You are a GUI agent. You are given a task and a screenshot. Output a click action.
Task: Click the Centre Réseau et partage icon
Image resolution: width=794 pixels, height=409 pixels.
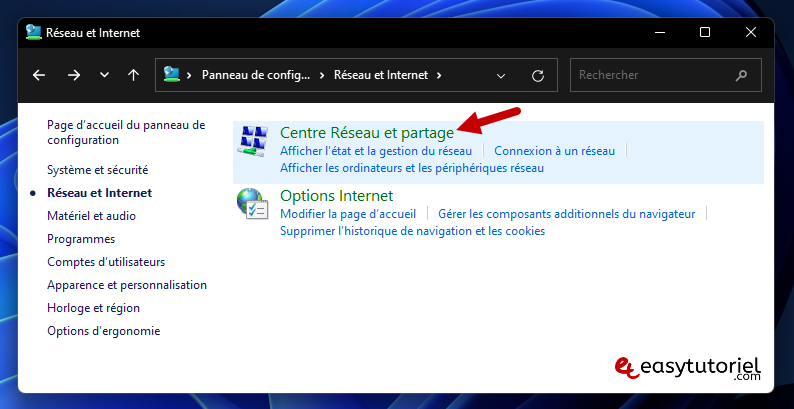pos(253,141)
